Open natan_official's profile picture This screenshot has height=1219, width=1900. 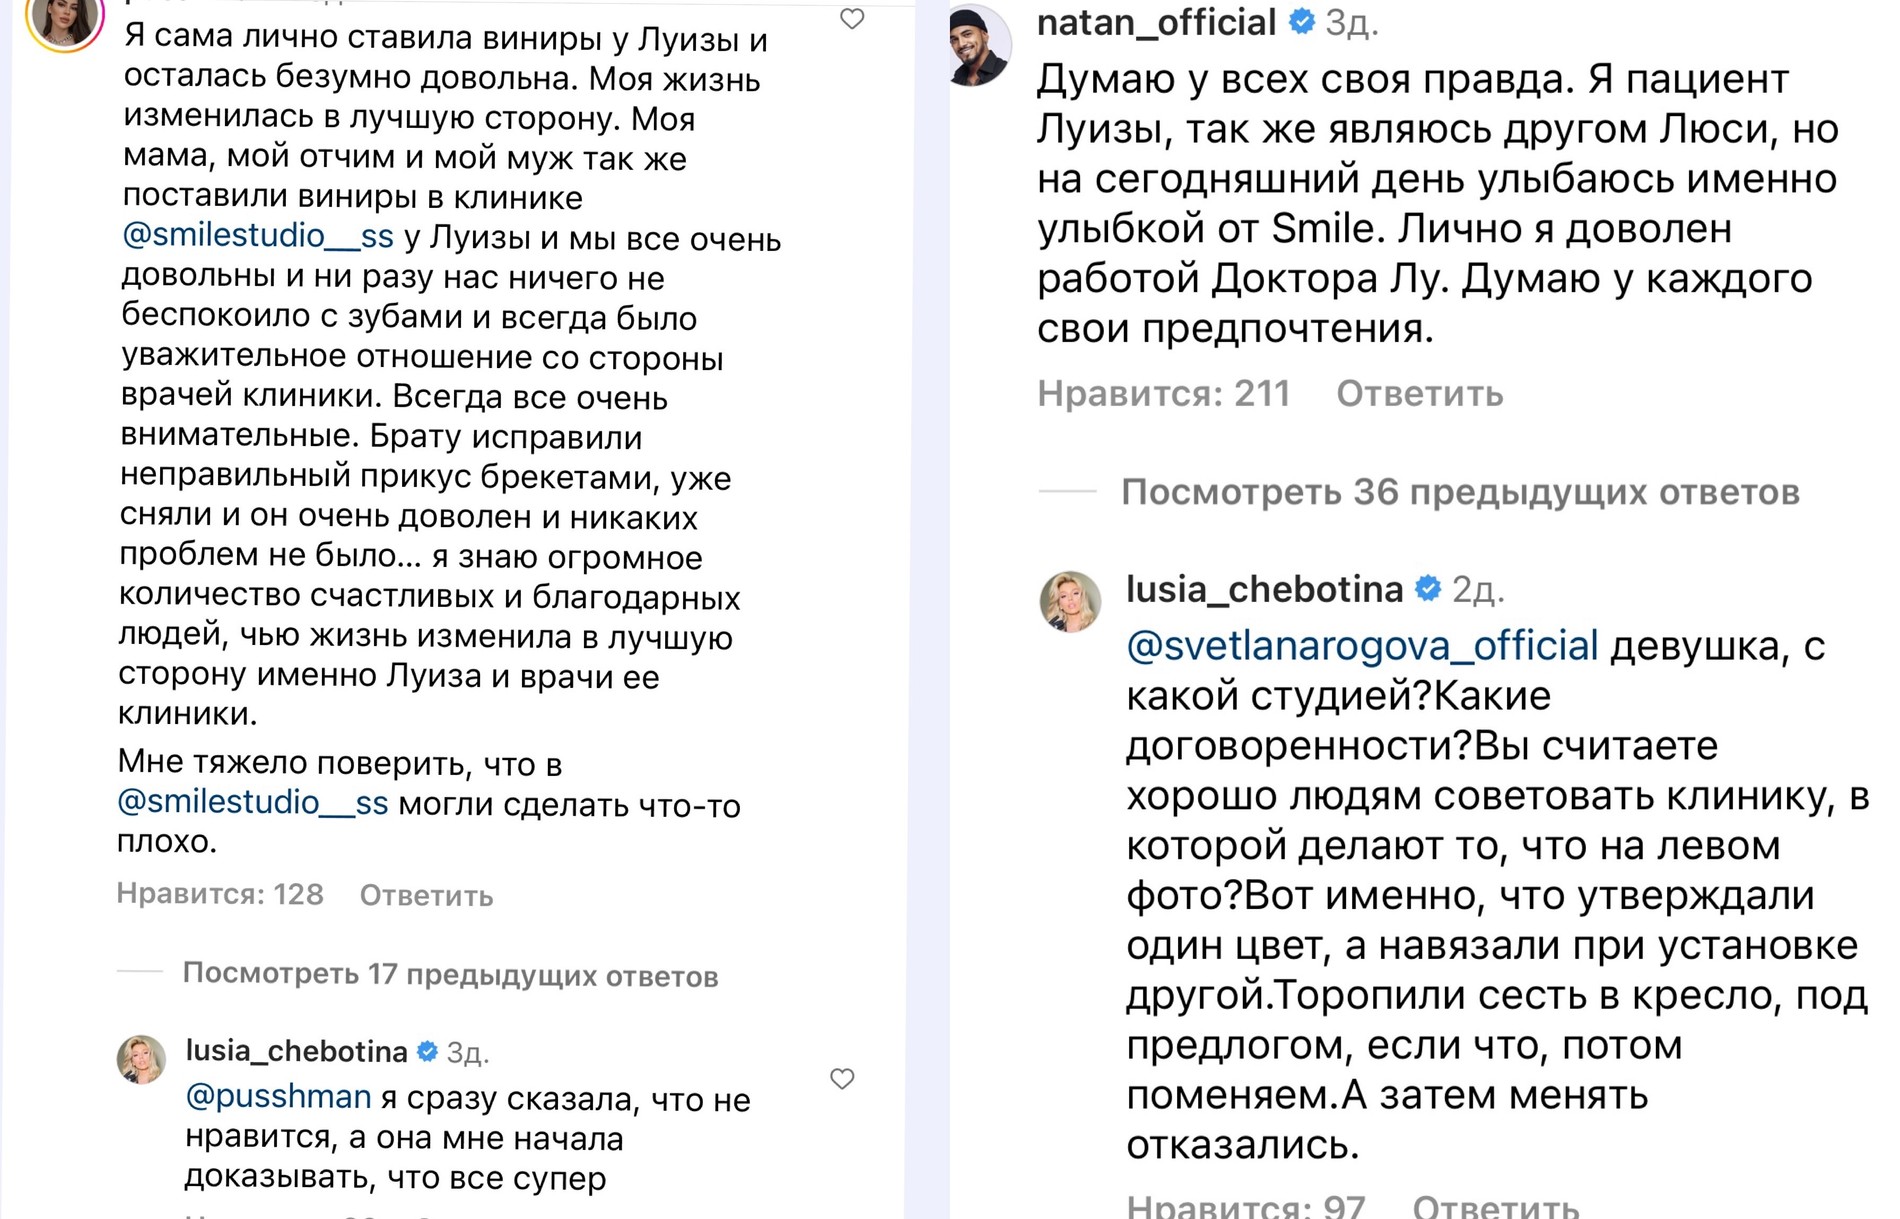(x=978, y=45)
